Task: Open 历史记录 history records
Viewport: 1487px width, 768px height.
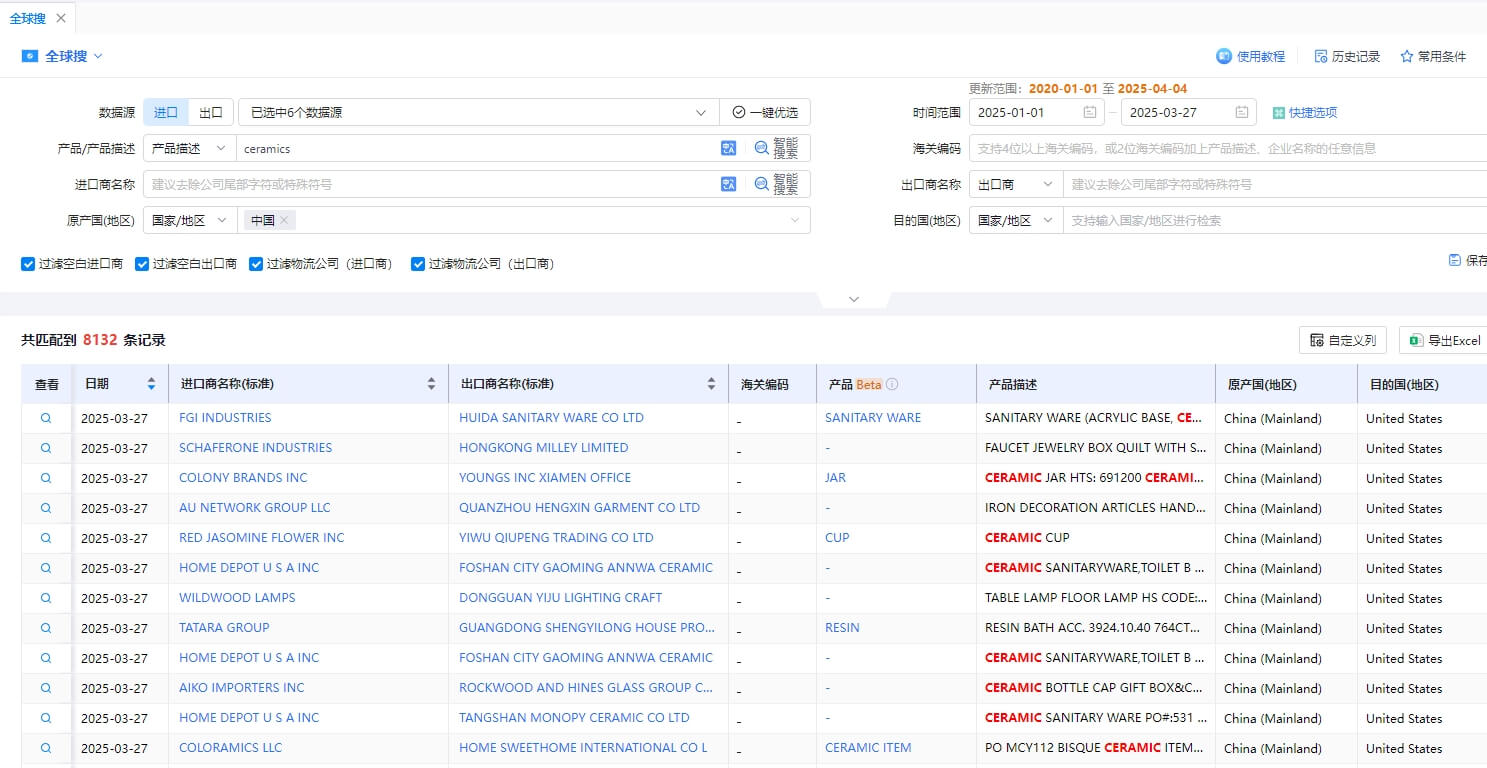Action: click(1347, 56)
